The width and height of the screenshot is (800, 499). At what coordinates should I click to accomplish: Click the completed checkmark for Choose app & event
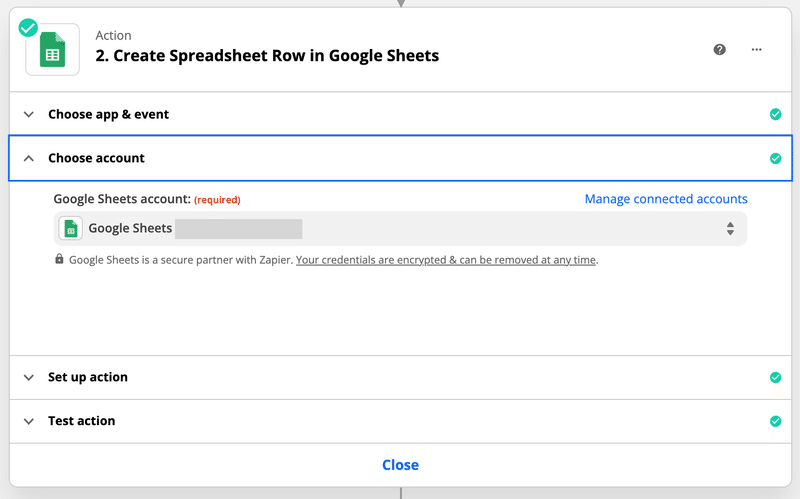coord(775,114)
